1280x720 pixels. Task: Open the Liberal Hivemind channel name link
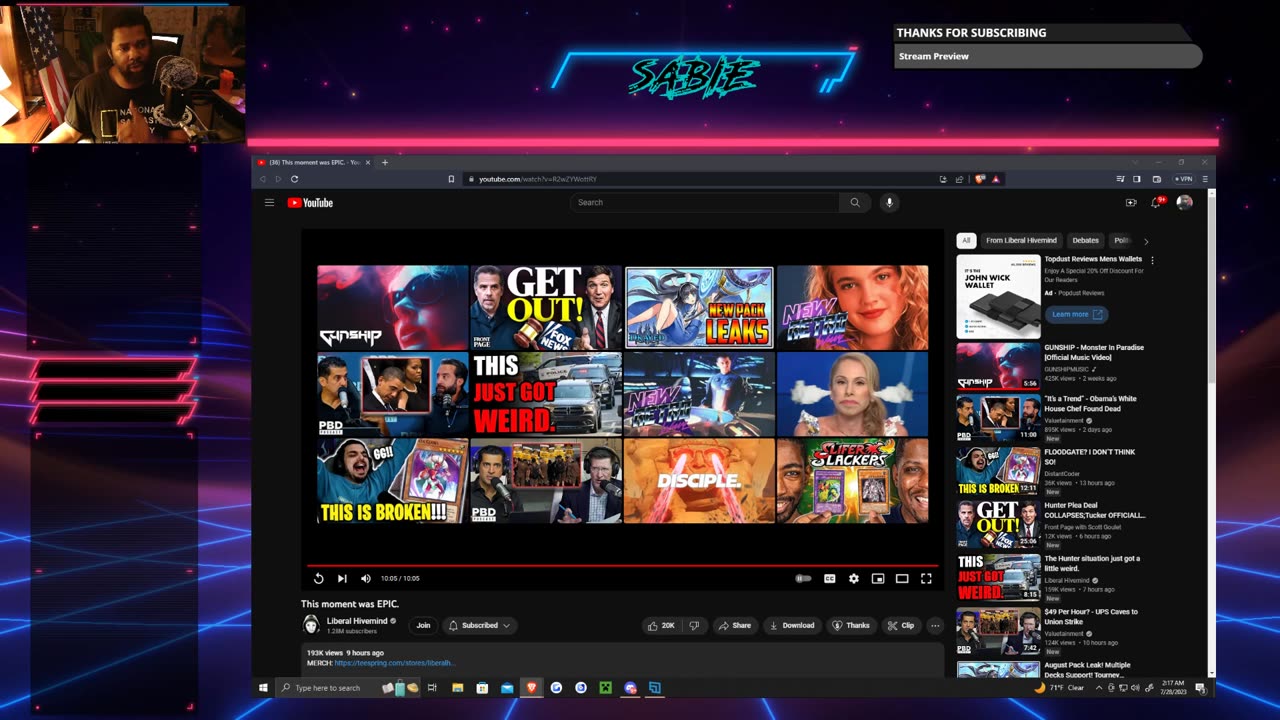[357, 621]
